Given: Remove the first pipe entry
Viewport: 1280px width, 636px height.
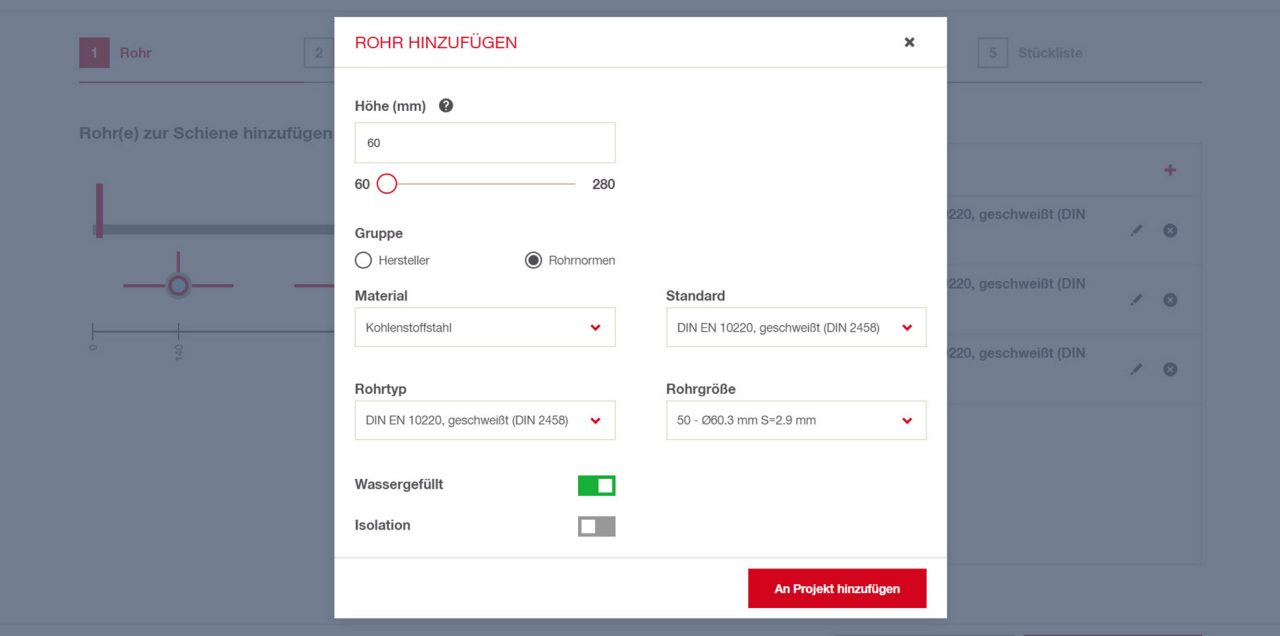Looking at the screenshot, I should pos(1169,230).
